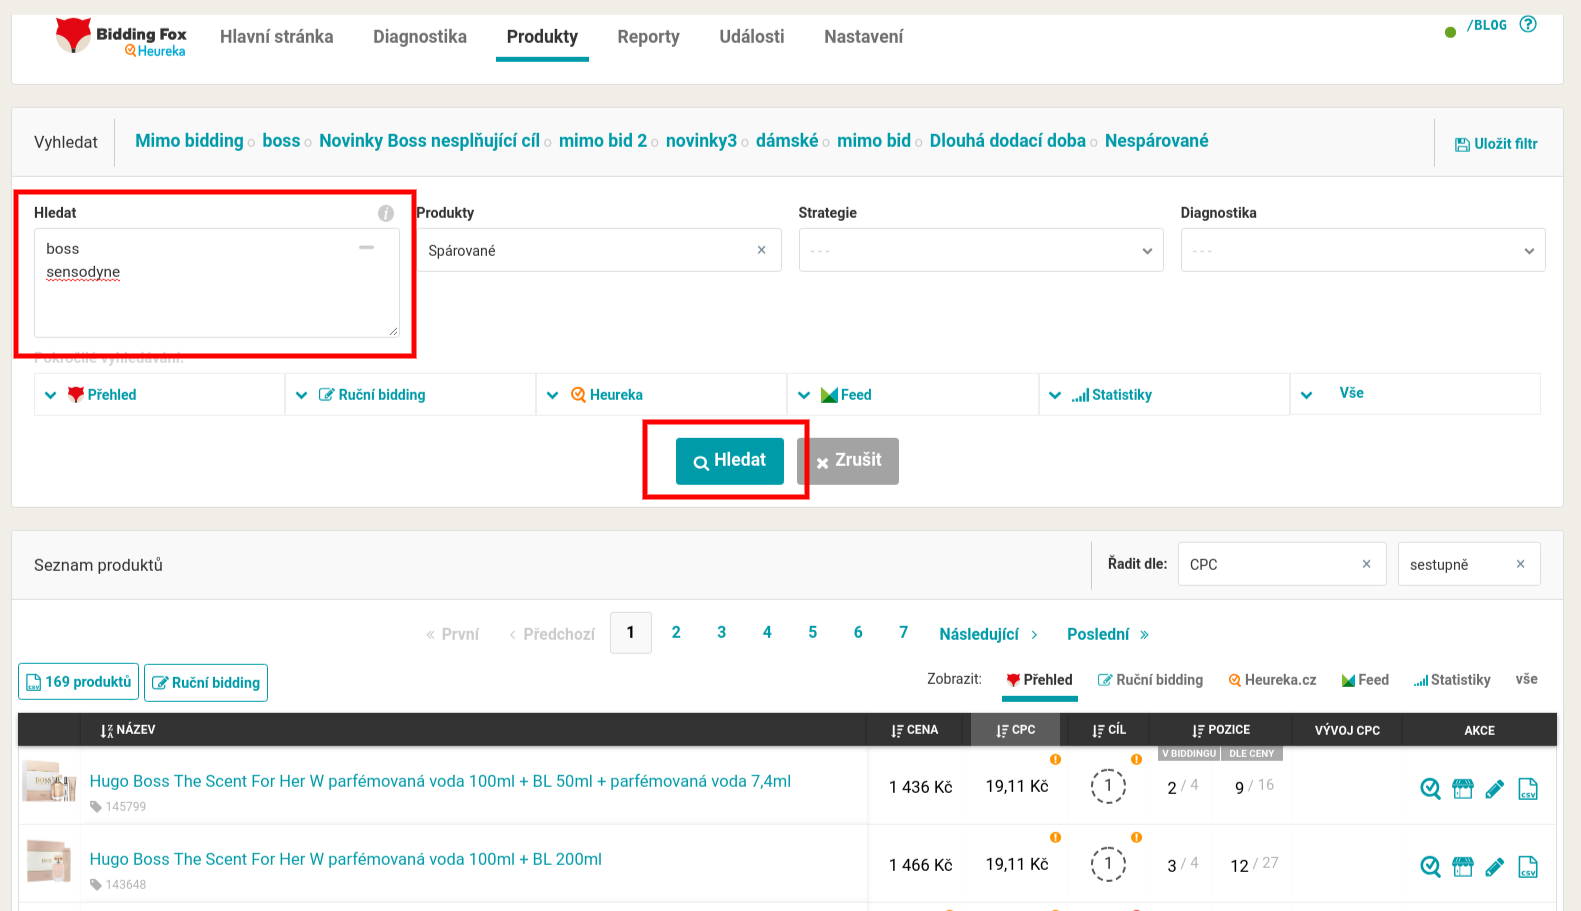Sort table by CÍL column

[x=1109, y=730]
